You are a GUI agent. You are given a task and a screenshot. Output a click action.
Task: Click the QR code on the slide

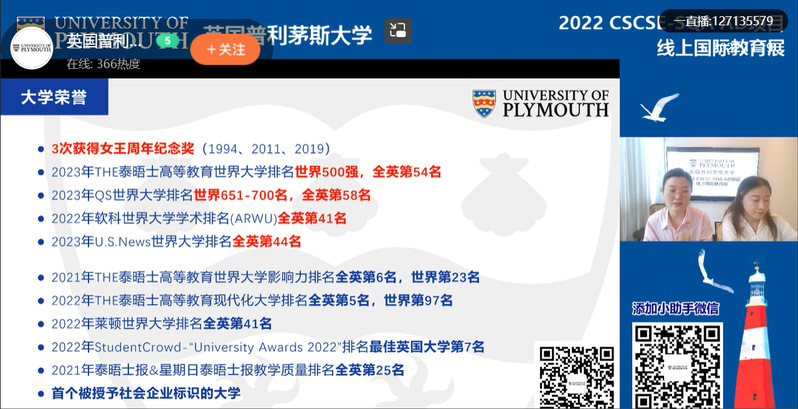click(x=575, y=374)
